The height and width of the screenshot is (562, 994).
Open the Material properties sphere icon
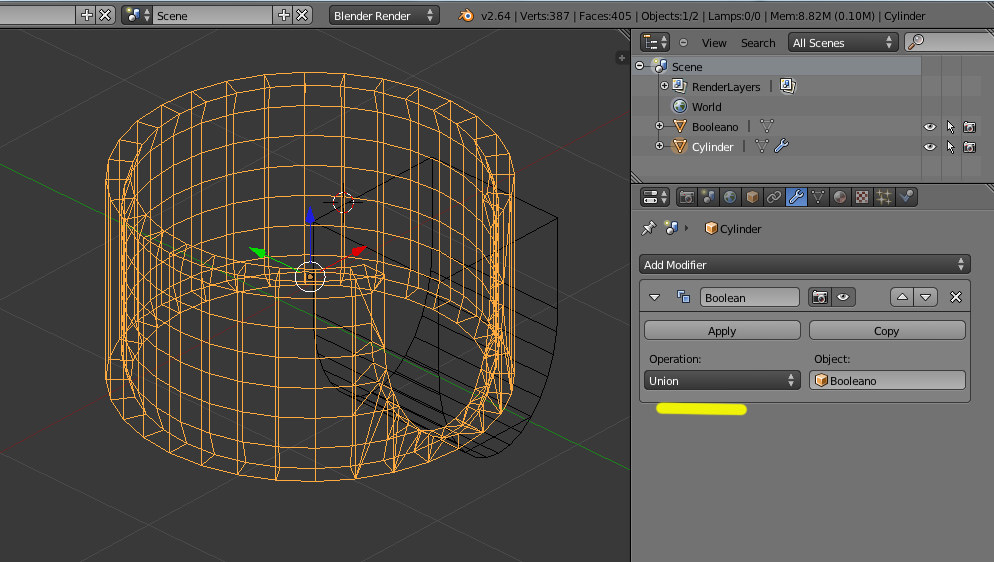click(x=840, y=197)
